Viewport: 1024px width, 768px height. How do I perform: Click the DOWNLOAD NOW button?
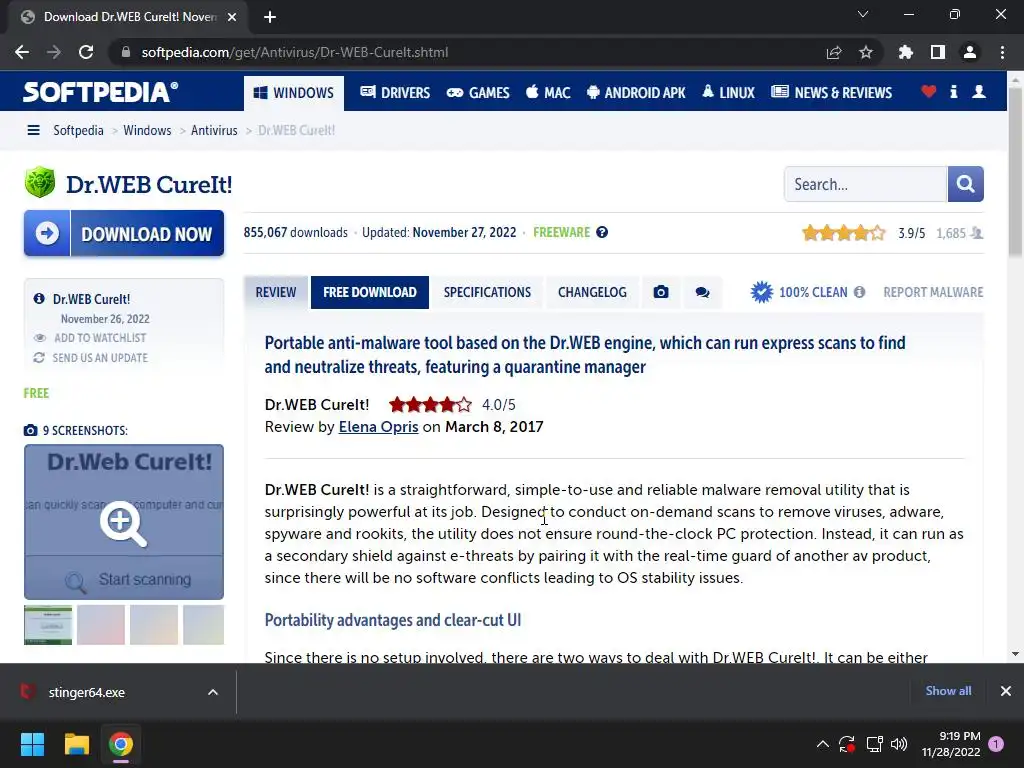coord(124,233)
